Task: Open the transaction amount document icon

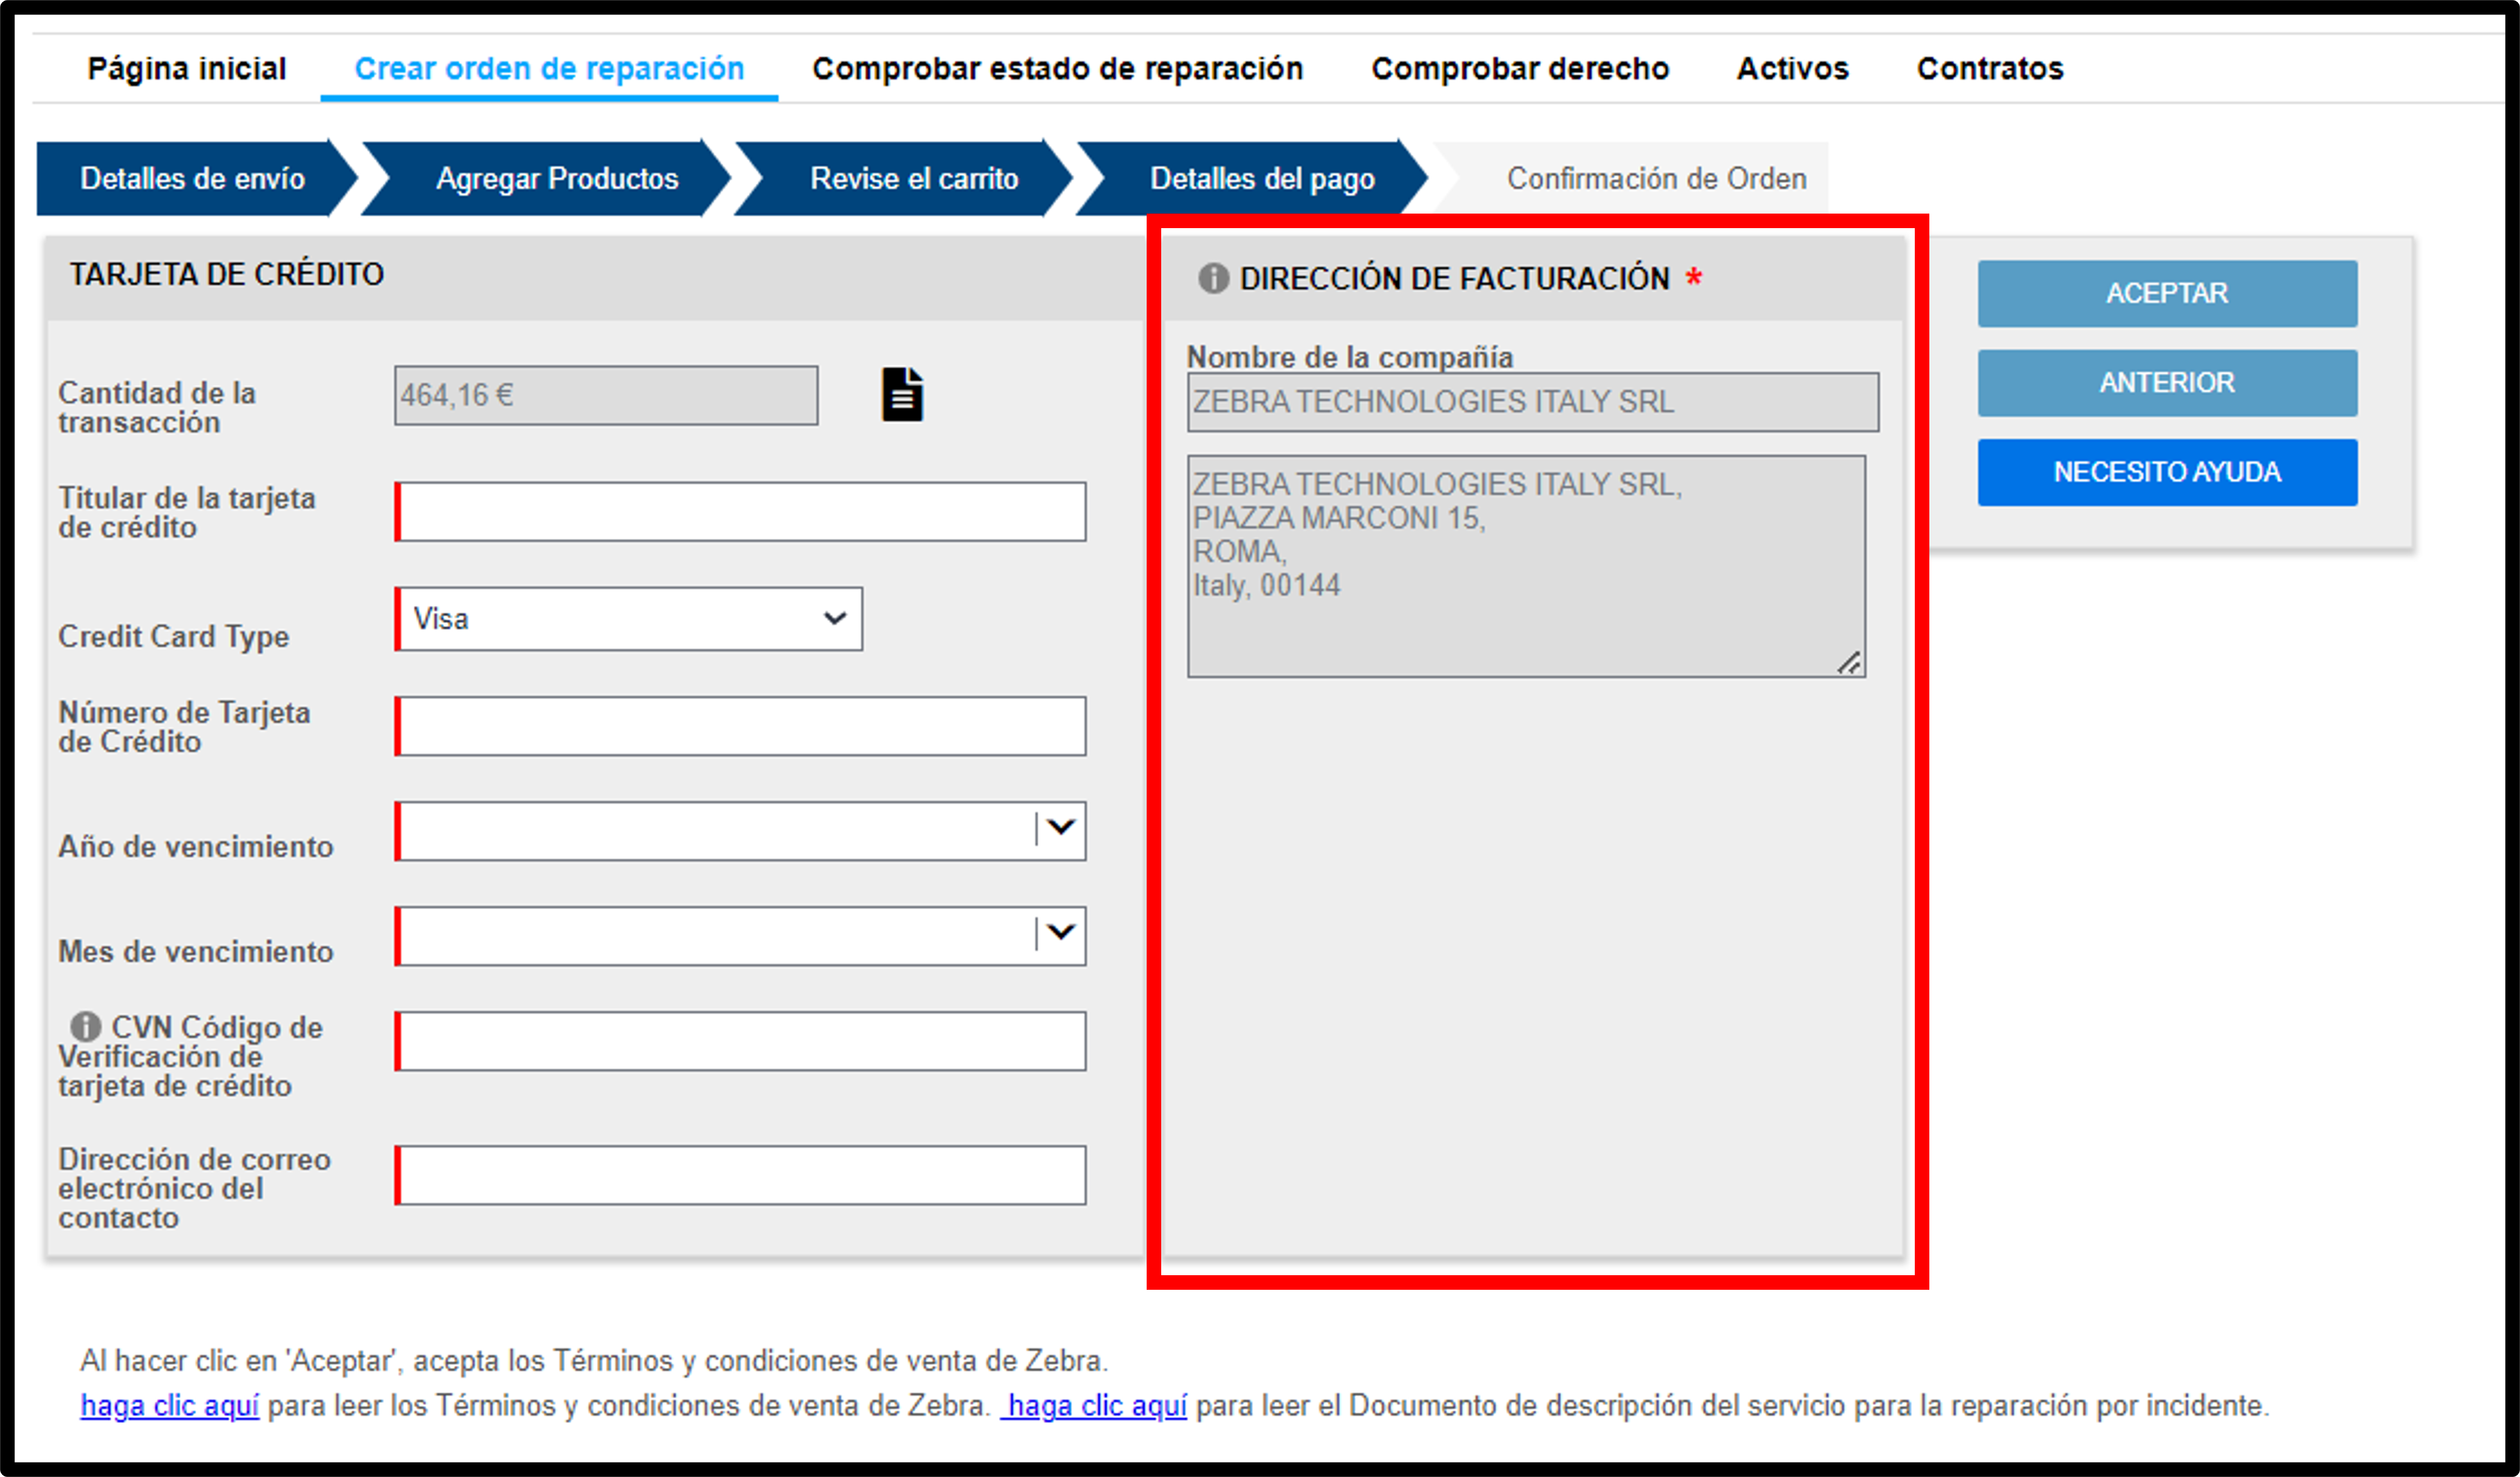Action: (x=902, y=395)
